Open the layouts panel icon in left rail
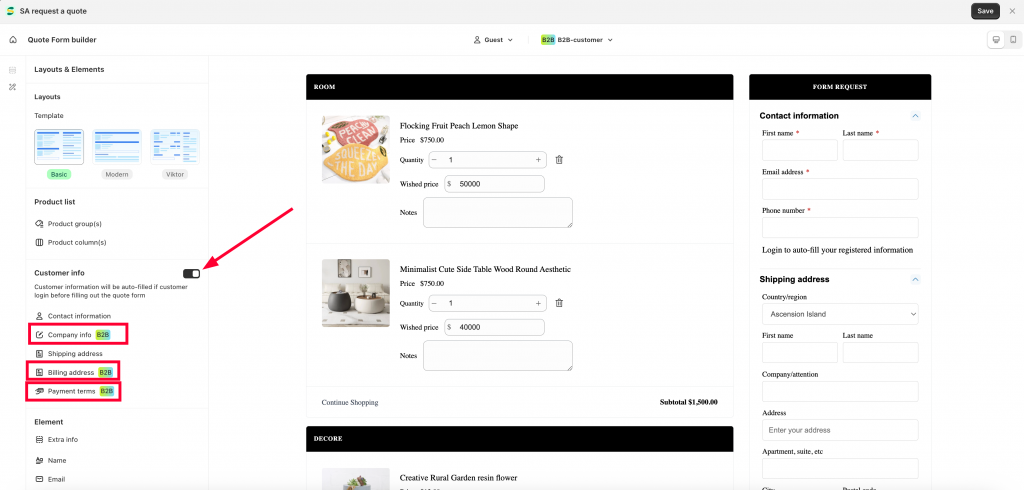 click(x=12, y=70)
